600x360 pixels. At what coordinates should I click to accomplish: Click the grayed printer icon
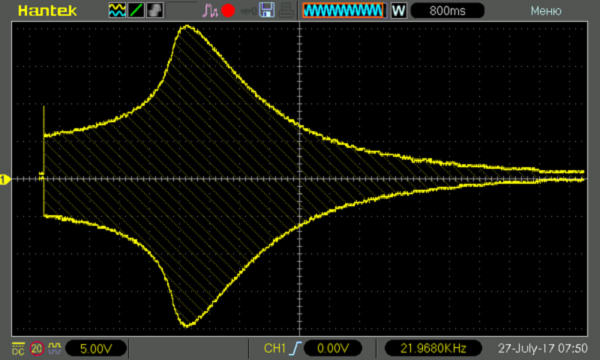tap(286, 10)
